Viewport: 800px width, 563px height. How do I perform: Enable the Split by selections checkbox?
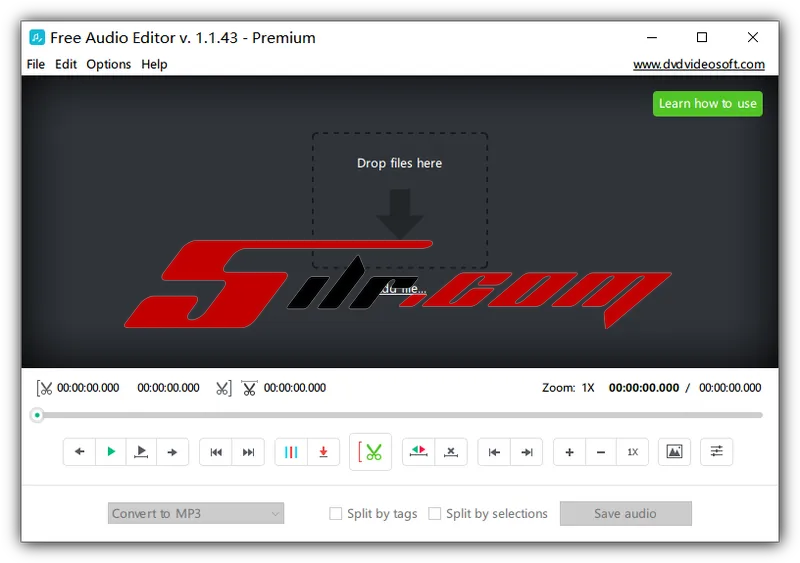[434, 513]
